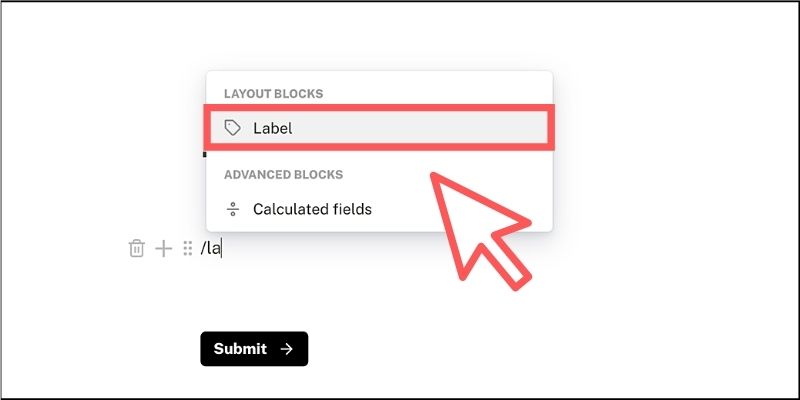
Task: Click blank area right of Submit button
Action: tap(500, 349)
